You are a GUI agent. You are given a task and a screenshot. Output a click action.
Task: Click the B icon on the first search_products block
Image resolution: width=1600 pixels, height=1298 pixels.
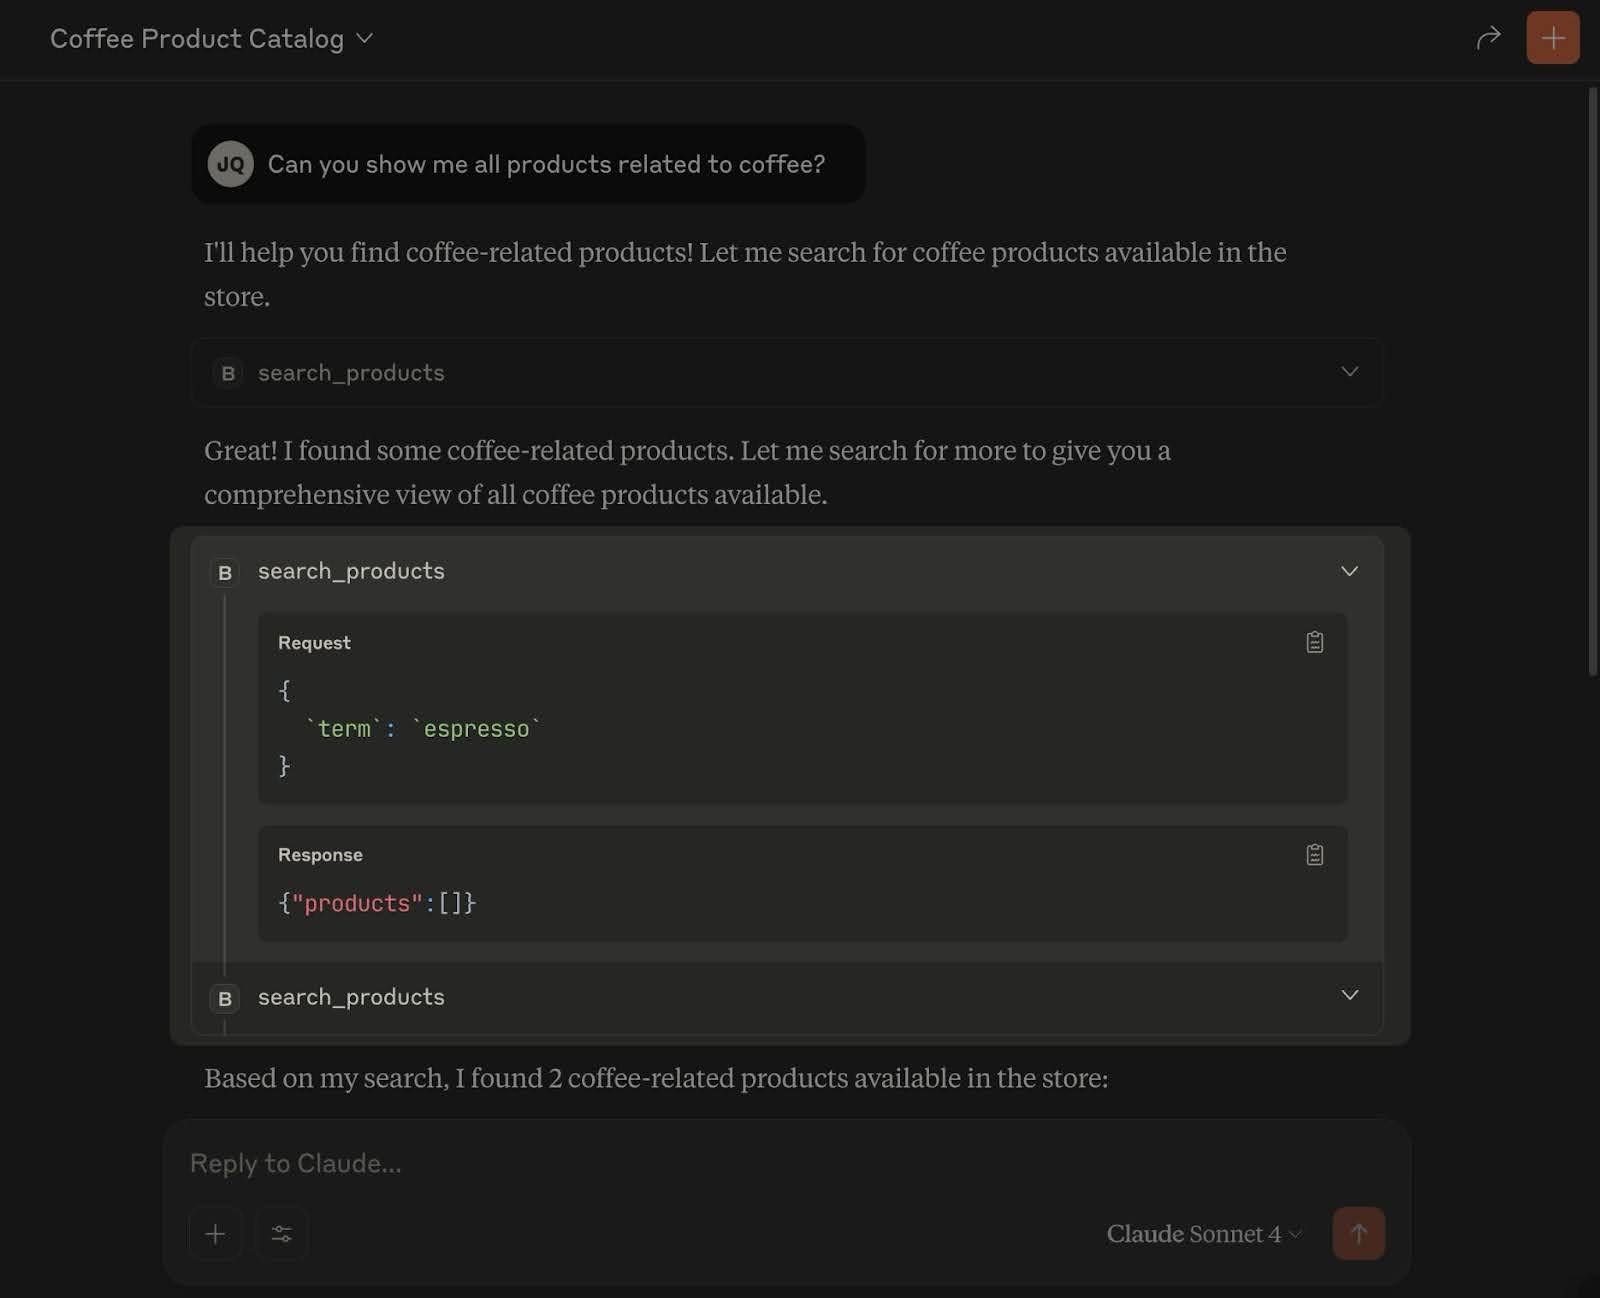tap(227, 373)
